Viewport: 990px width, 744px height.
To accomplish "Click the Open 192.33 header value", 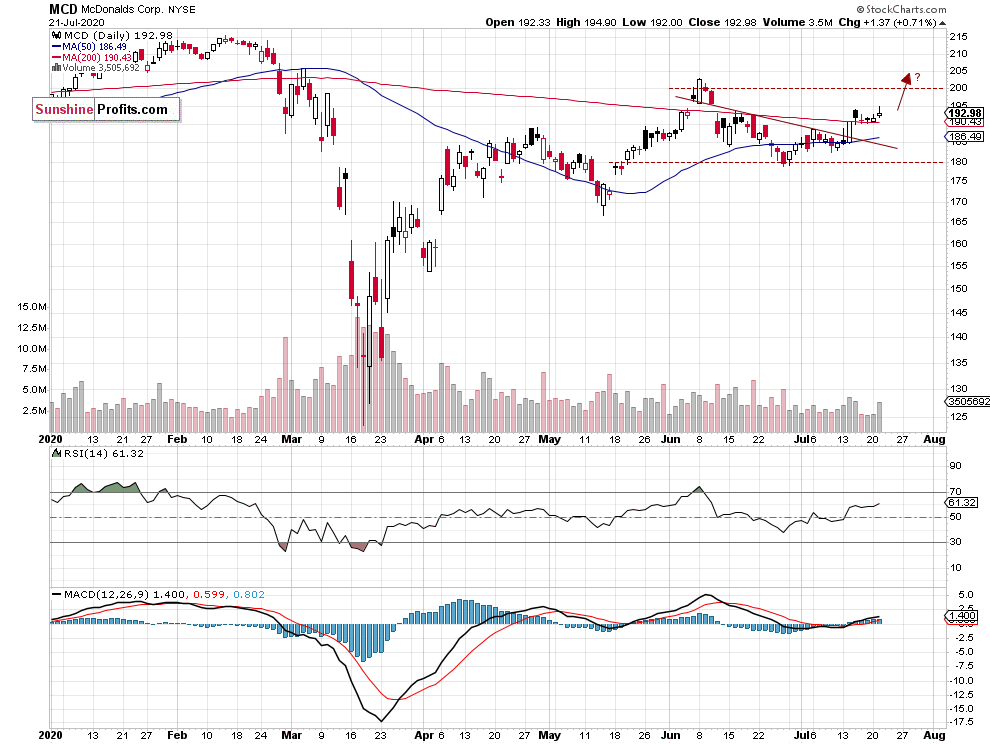I will pos(518,22).
